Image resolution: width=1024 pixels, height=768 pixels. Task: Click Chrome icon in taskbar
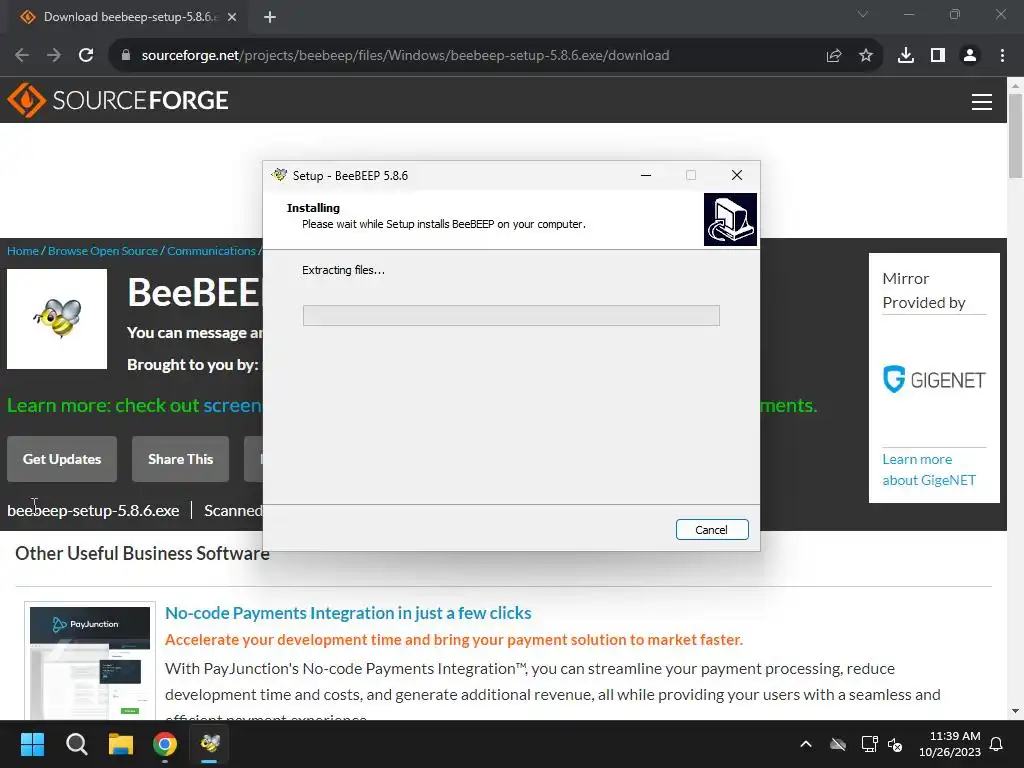(165, 744)
